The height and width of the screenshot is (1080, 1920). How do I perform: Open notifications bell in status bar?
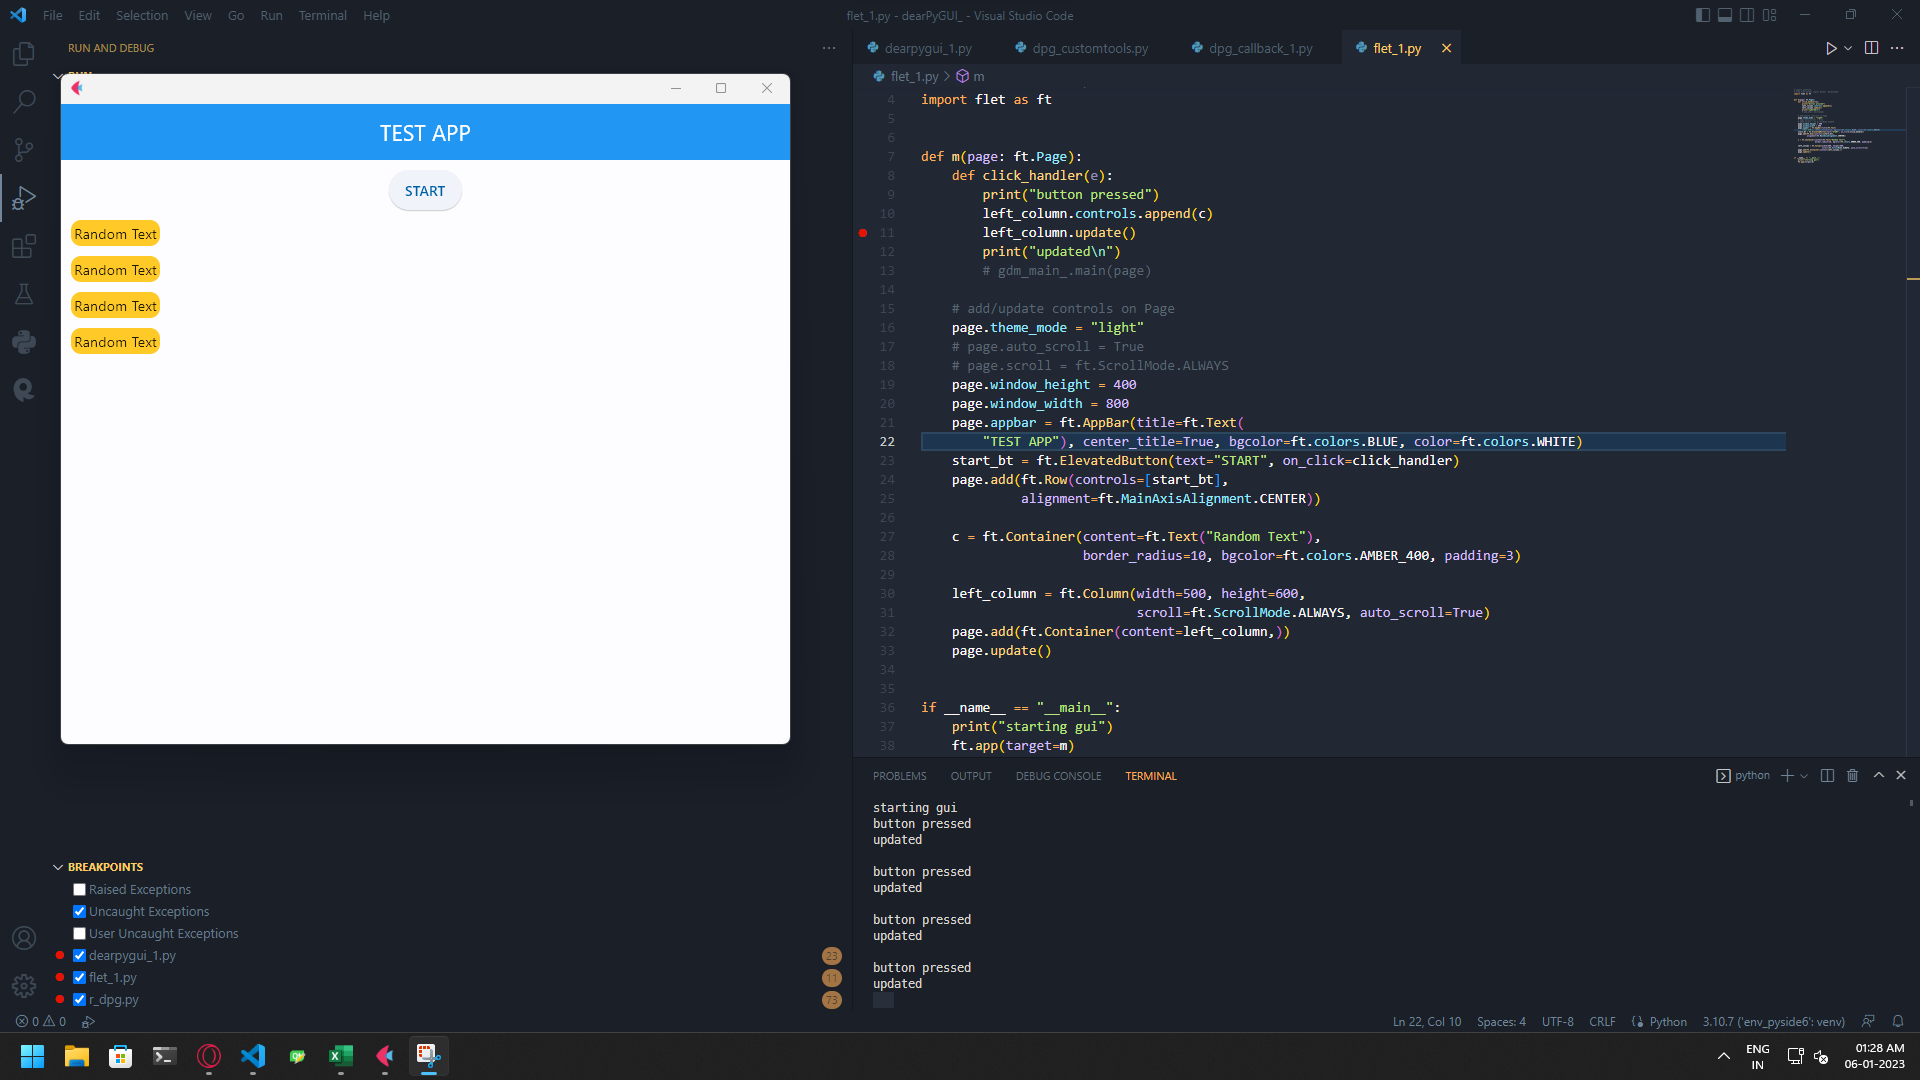point(1898,1022)
